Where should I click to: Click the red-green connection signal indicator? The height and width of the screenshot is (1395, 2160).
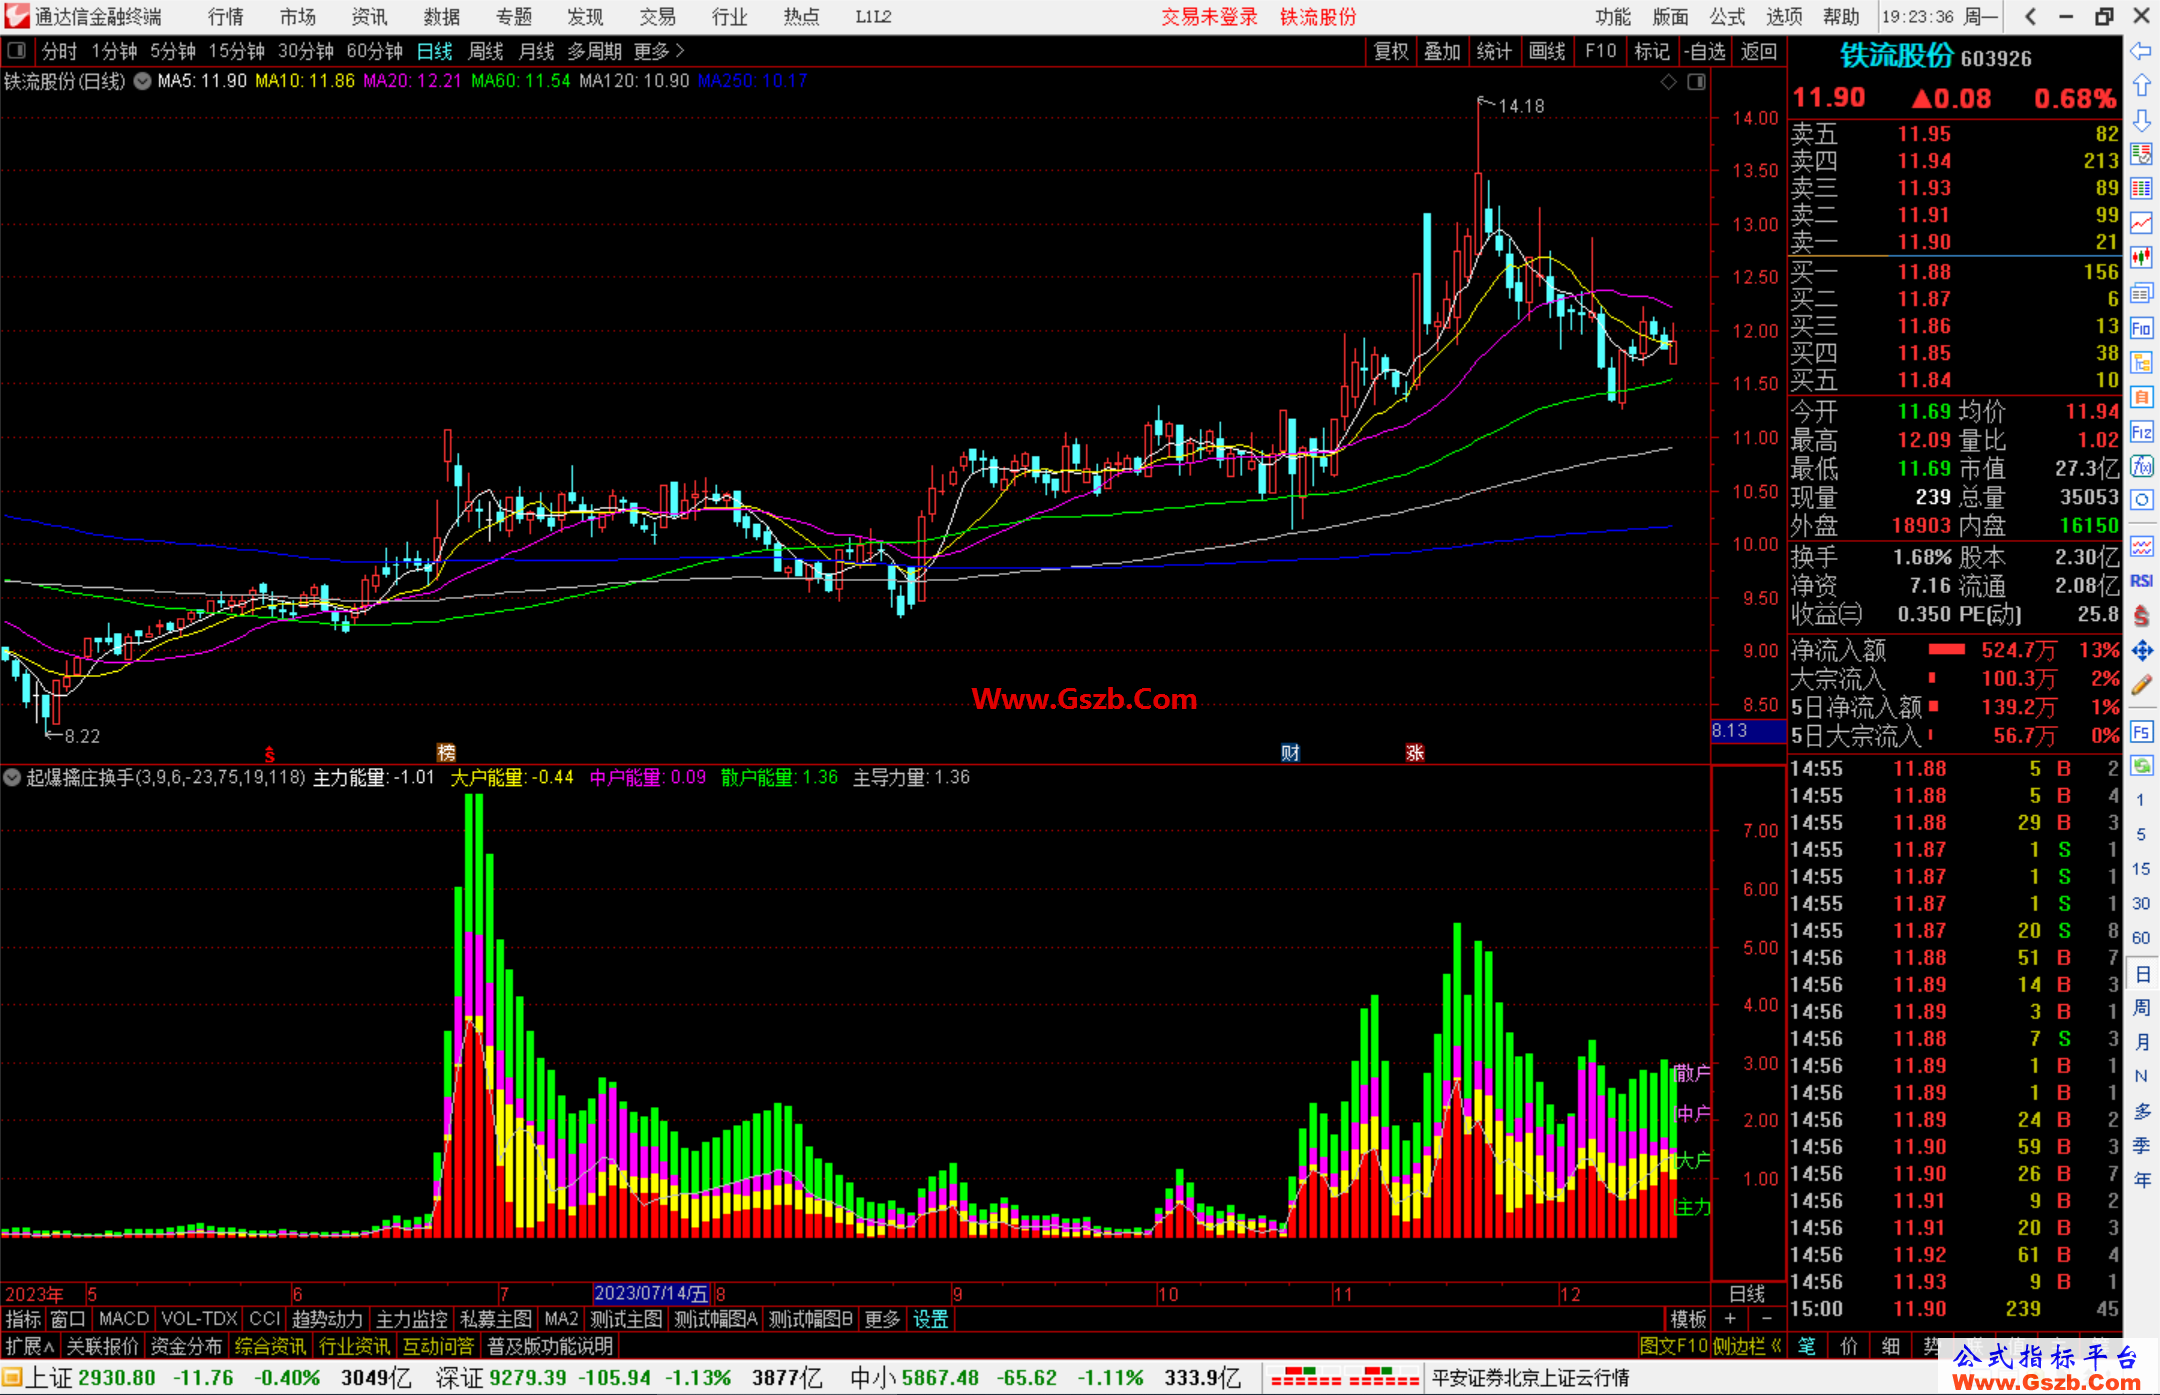[x=1344, y=1378]
